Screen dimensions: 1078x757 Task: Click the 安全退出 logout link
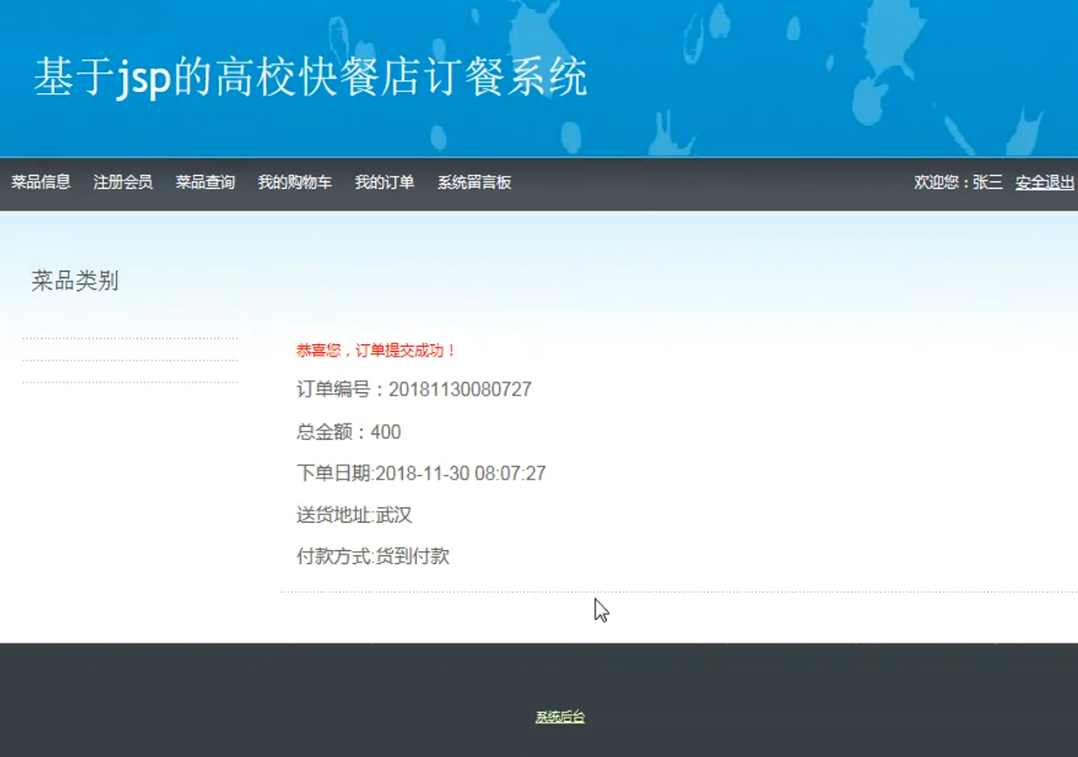pos(1044,182)
